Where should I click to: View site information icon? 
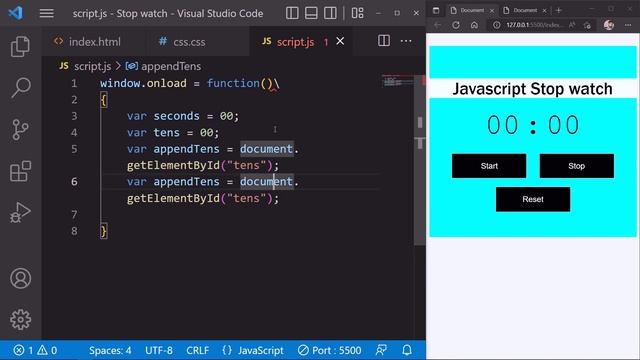click(496, 25)
